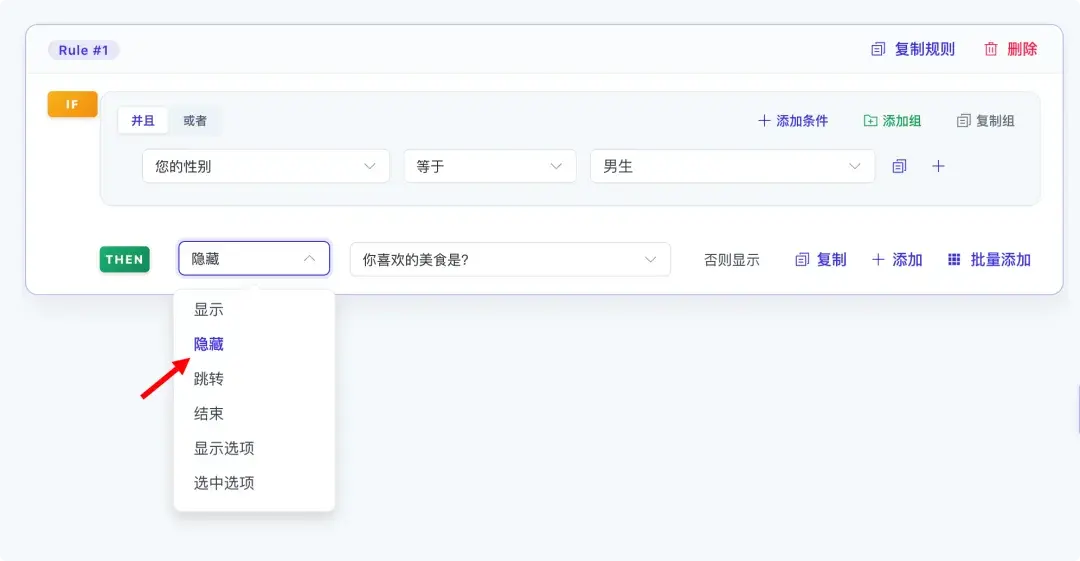
Task: Open the 等于 operator dropdown
Action: pyautogui.click(x=490, y=166)
